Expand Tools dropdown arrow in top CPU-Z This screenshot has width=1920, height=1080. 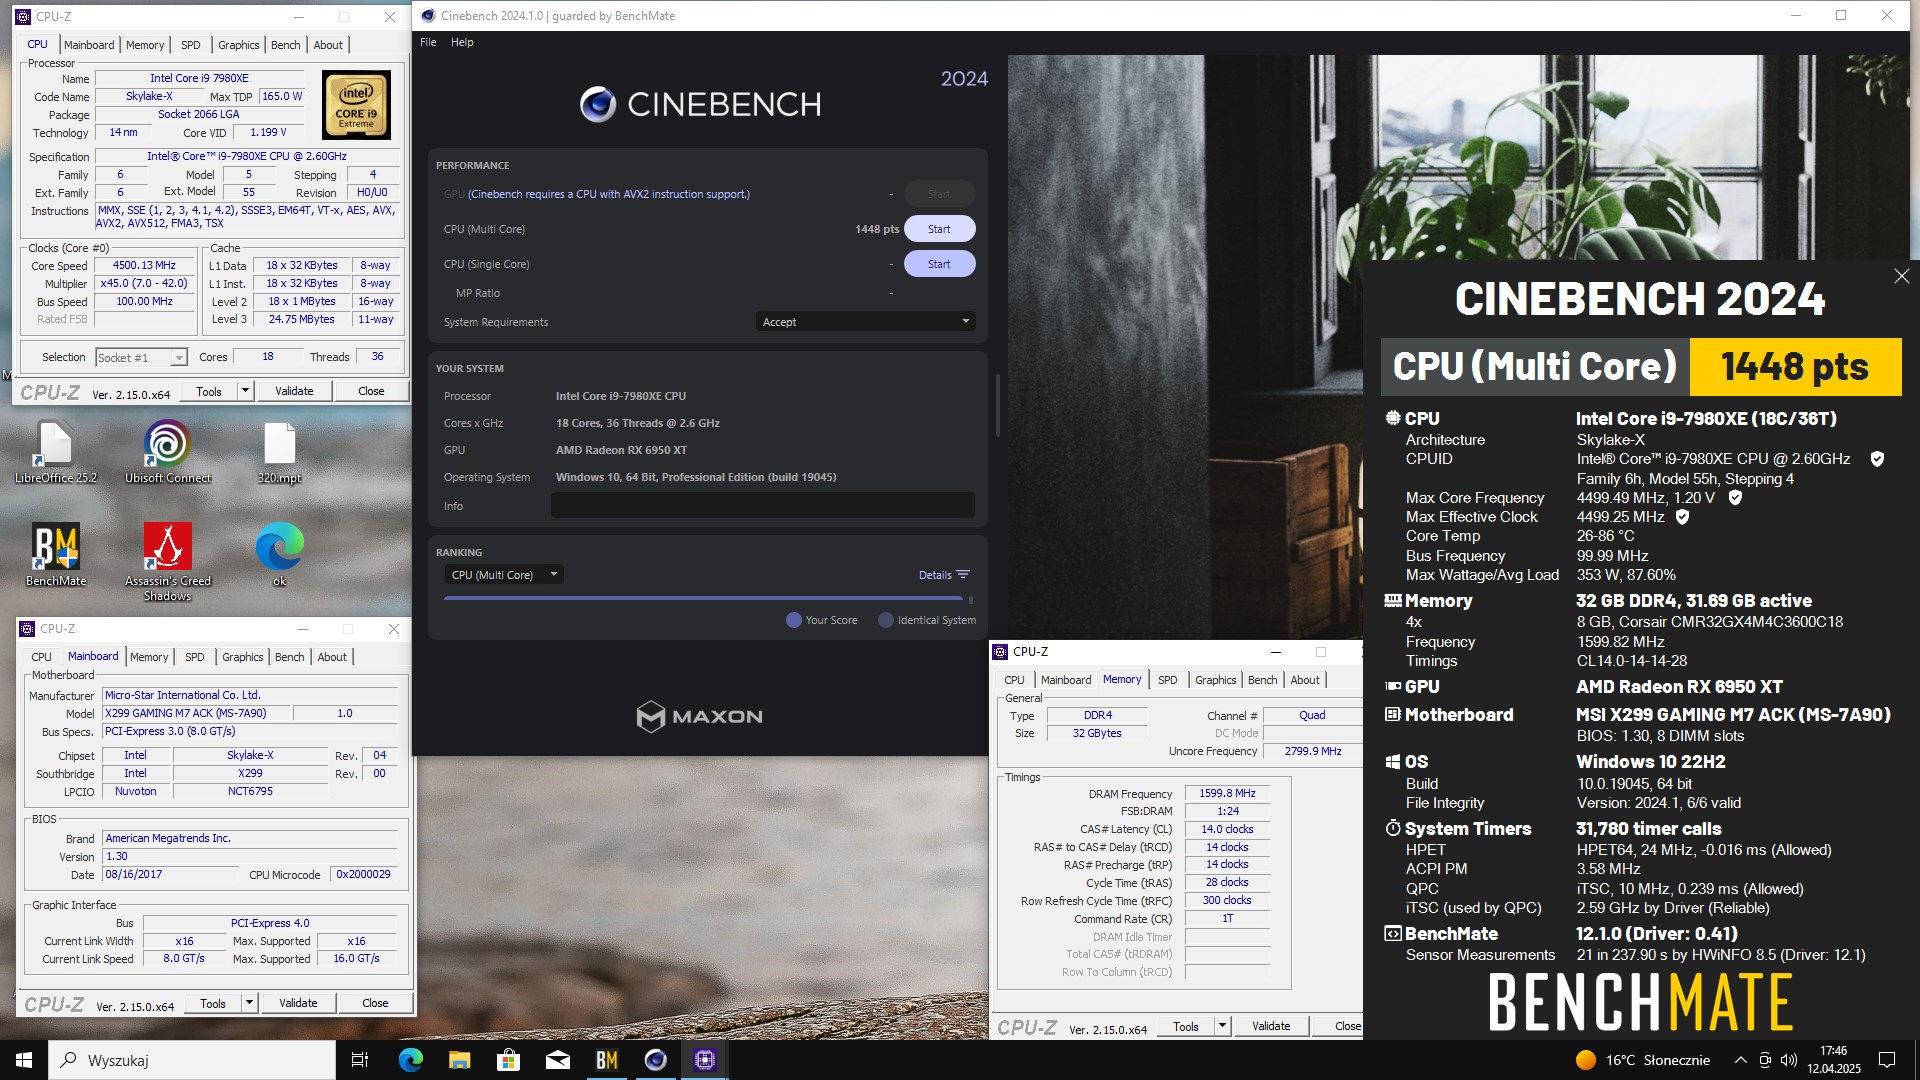pos(245,391)
